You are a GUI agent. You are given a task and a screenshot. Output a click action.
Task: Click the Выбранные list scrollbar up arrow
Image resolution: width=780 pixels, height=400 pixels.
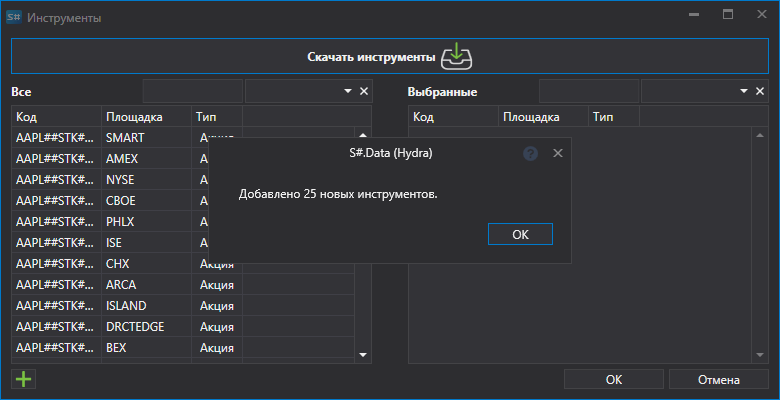[760, 135]
